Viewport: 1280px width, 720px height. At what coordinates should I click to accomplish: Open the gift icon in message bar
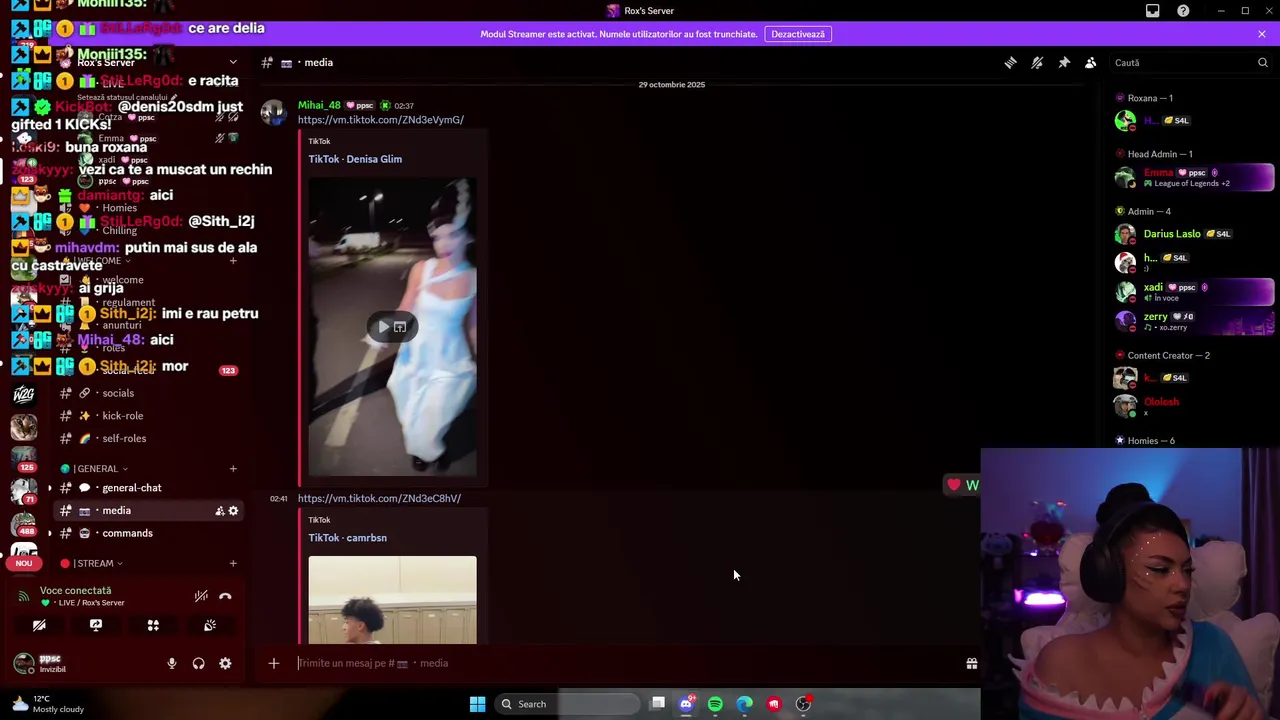(x=971, y=663)
